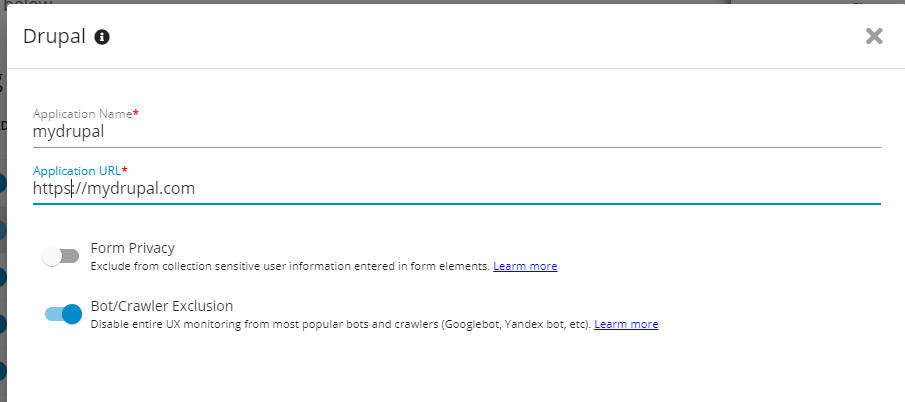Image resolution: width=905 pixels, height=402 pixels.
Task: Click the Application Name field label
Action: pos(82,114)
